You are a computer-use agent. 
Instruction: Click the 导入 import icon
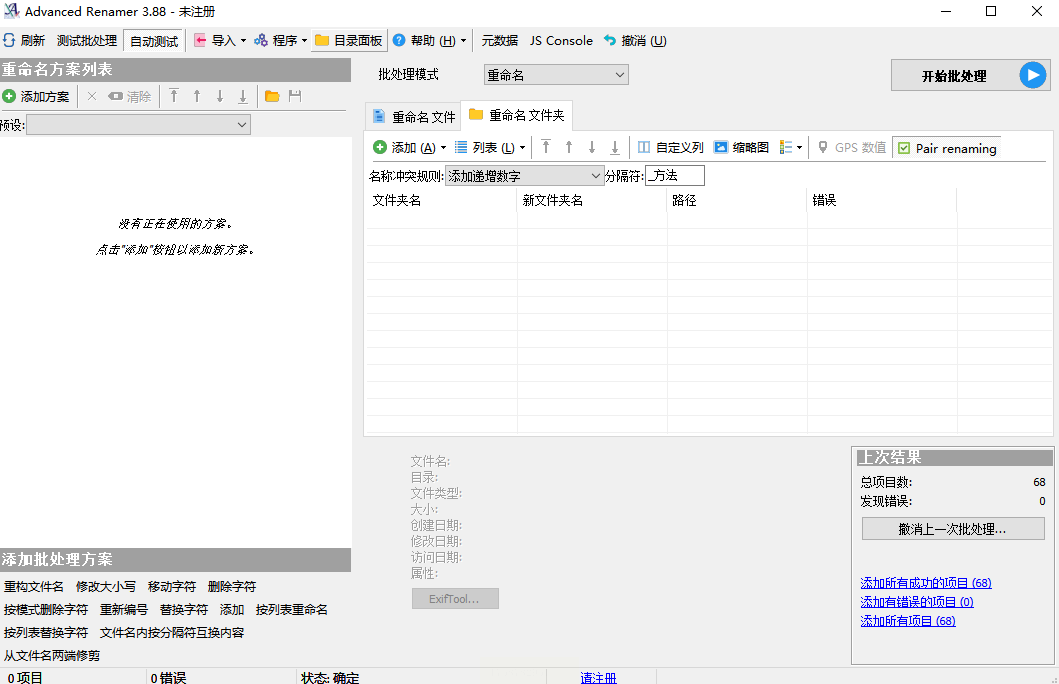click(x=200, y=41)
